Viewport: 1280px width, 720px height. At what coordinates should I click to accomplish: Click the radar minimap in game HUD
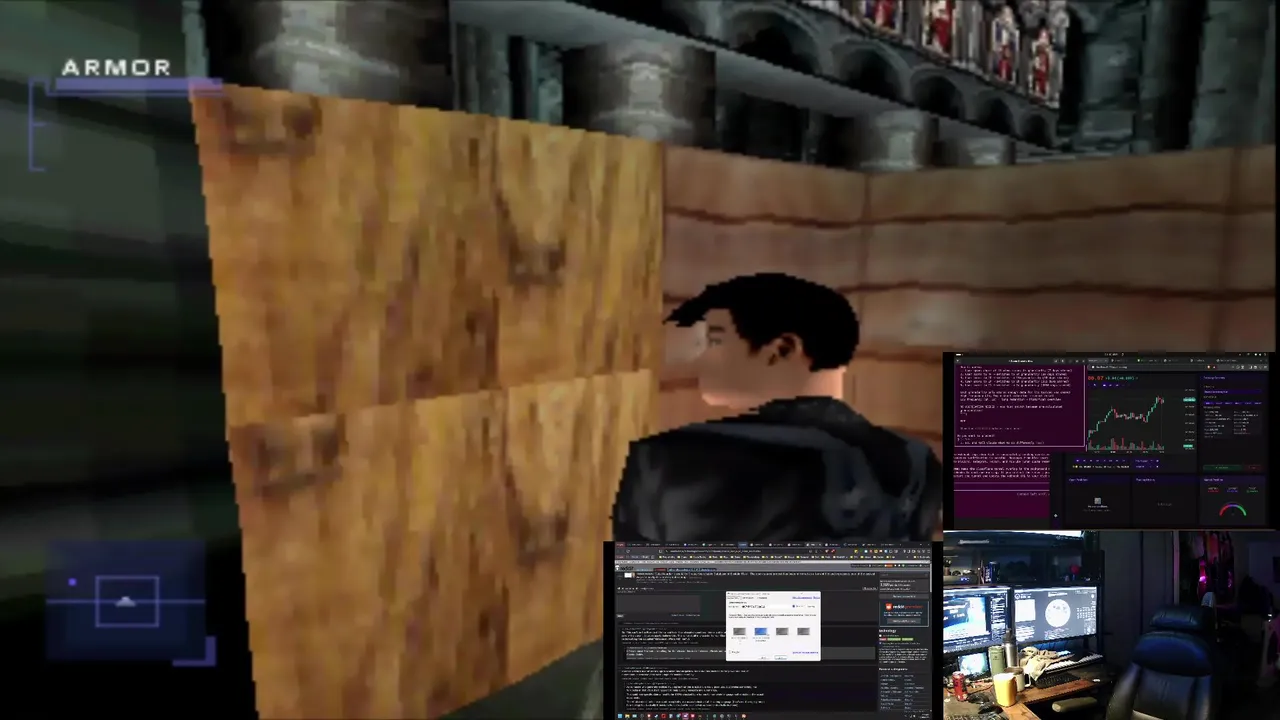(x=126, y=602)
